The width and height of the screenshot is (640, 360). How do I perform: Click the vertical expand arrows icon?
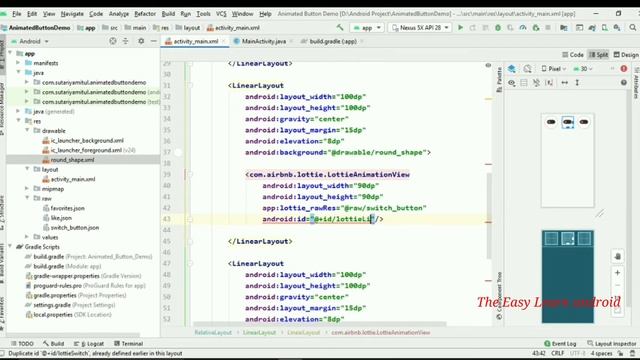[577, 83]
